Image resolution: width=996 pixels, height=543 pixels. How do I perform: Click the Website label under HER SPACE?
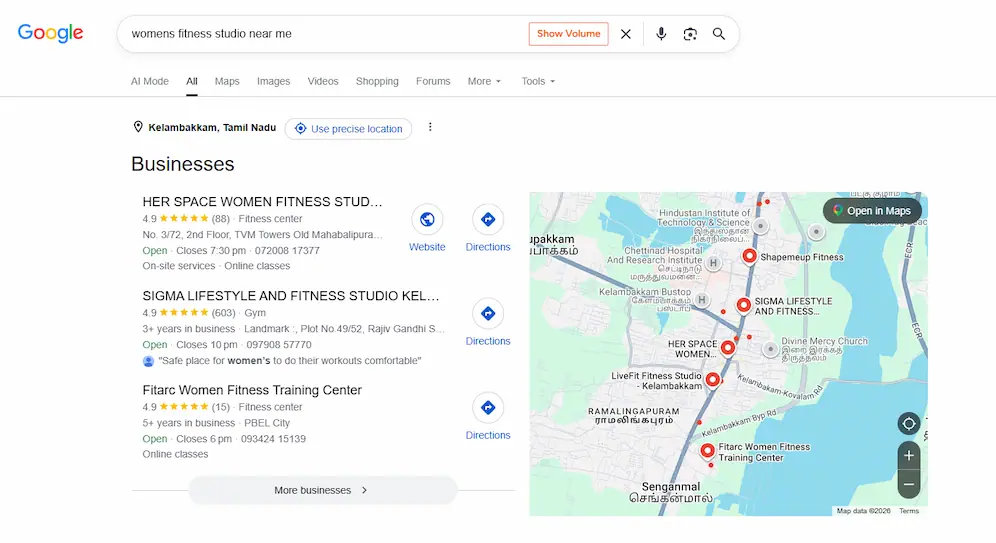tap(427, 247)
